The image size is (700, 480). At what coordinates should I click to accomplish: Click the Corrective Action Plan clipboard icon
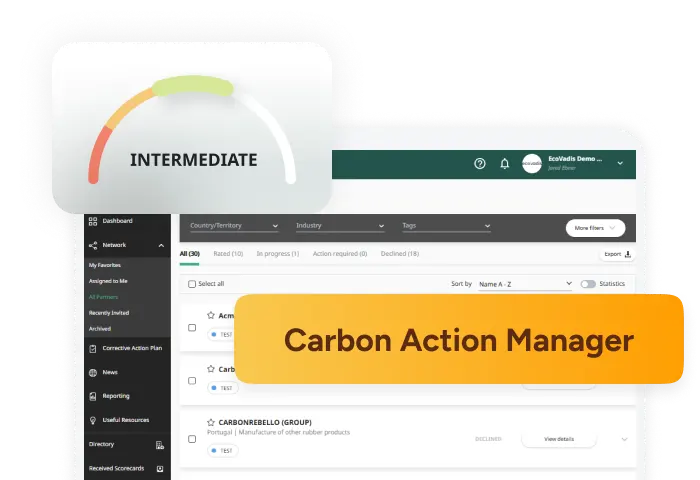coord(93,348)
